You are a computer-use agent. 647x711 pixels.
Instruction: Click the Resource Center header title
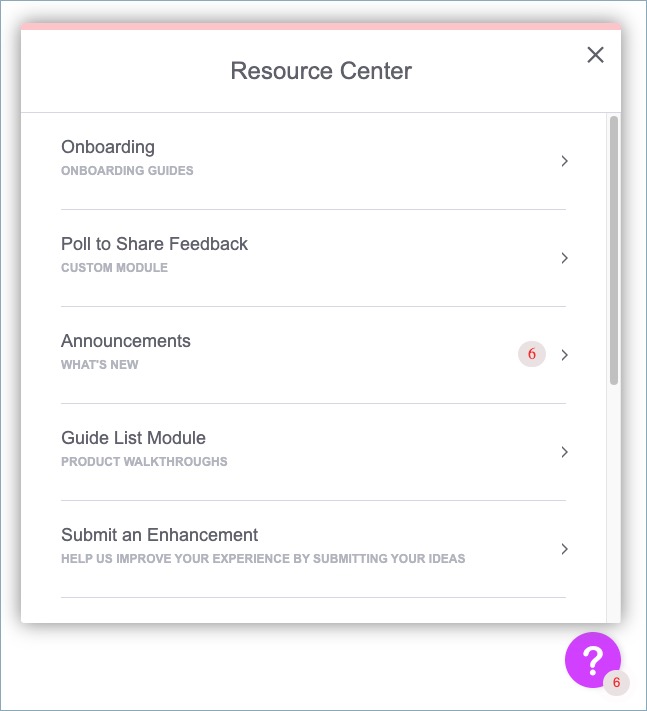pos(321,71)
